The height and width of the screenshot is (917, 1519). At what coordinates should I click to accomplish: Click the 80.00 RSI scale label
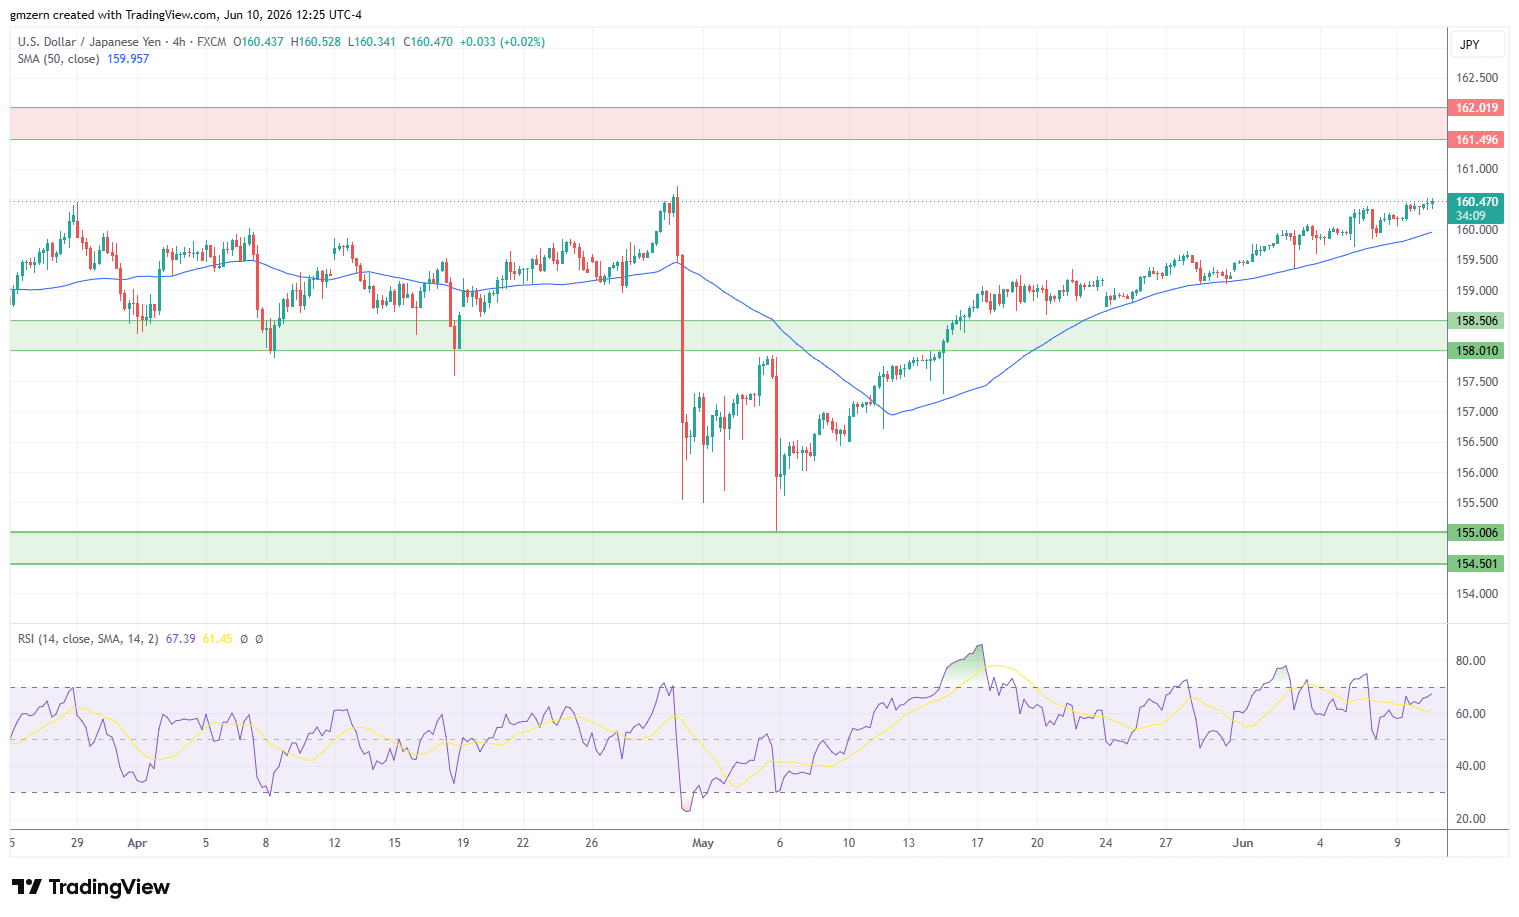click(x=1471, y=661)
